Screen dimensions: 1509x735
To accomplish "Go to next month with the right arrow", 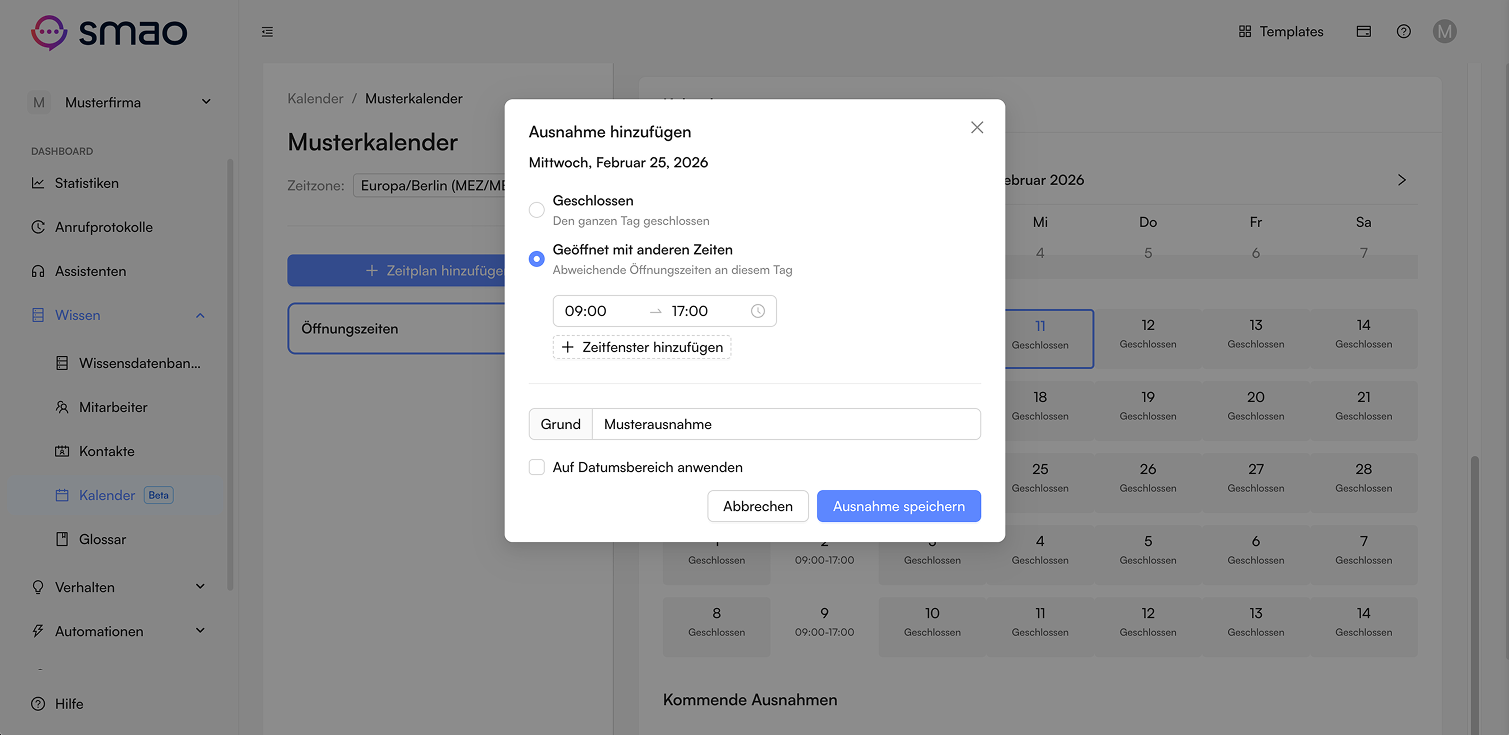I will point(1401,180).
